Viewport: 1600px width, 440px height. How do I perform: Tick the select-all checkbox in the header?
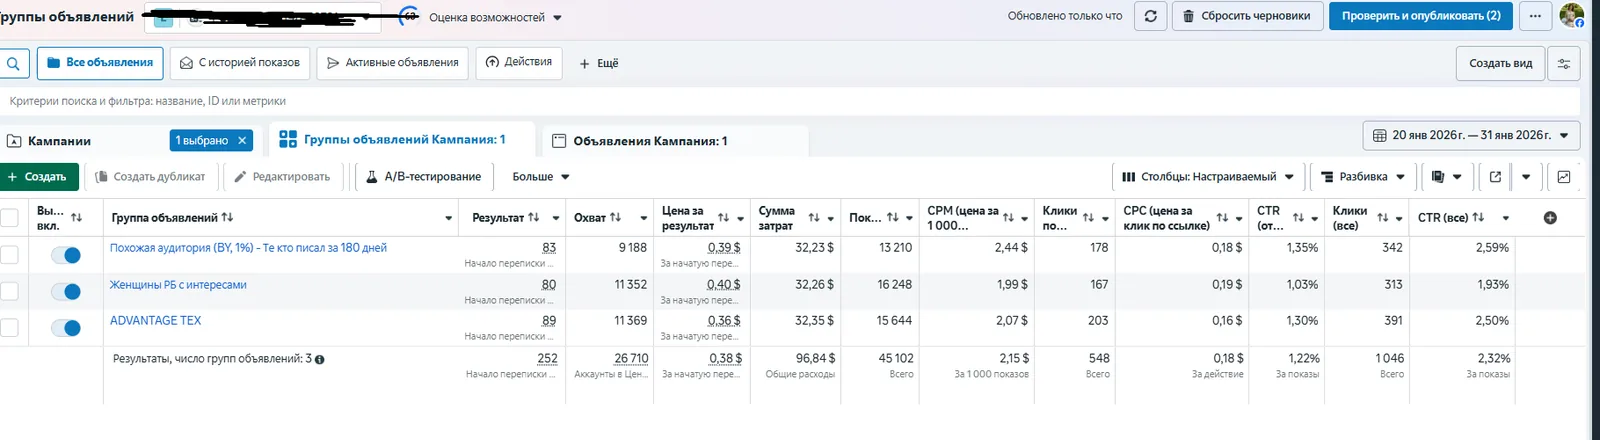[9, 218]
